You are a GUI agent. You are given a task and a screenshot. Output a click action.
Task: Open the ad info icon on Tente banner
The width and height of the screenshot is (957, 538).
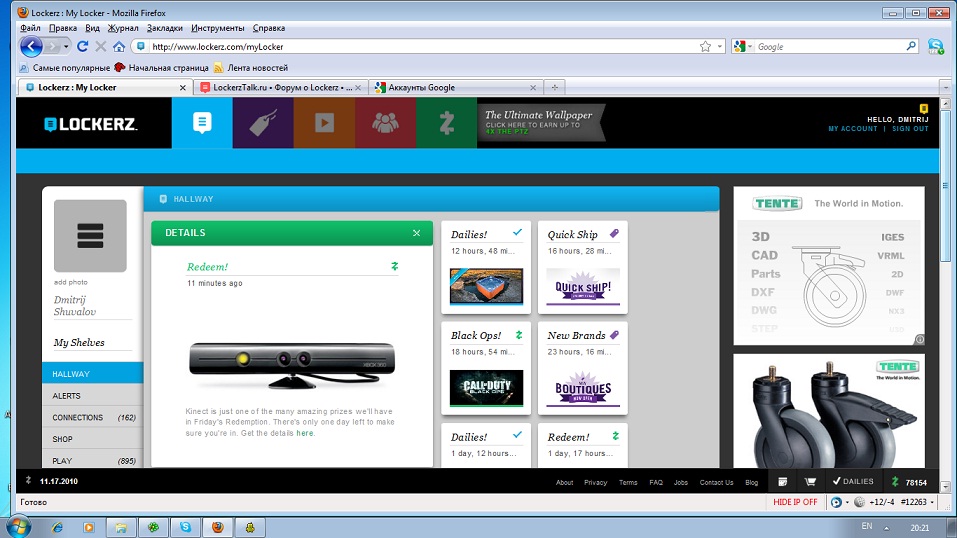pyautogui.click(x=919, y=340)
